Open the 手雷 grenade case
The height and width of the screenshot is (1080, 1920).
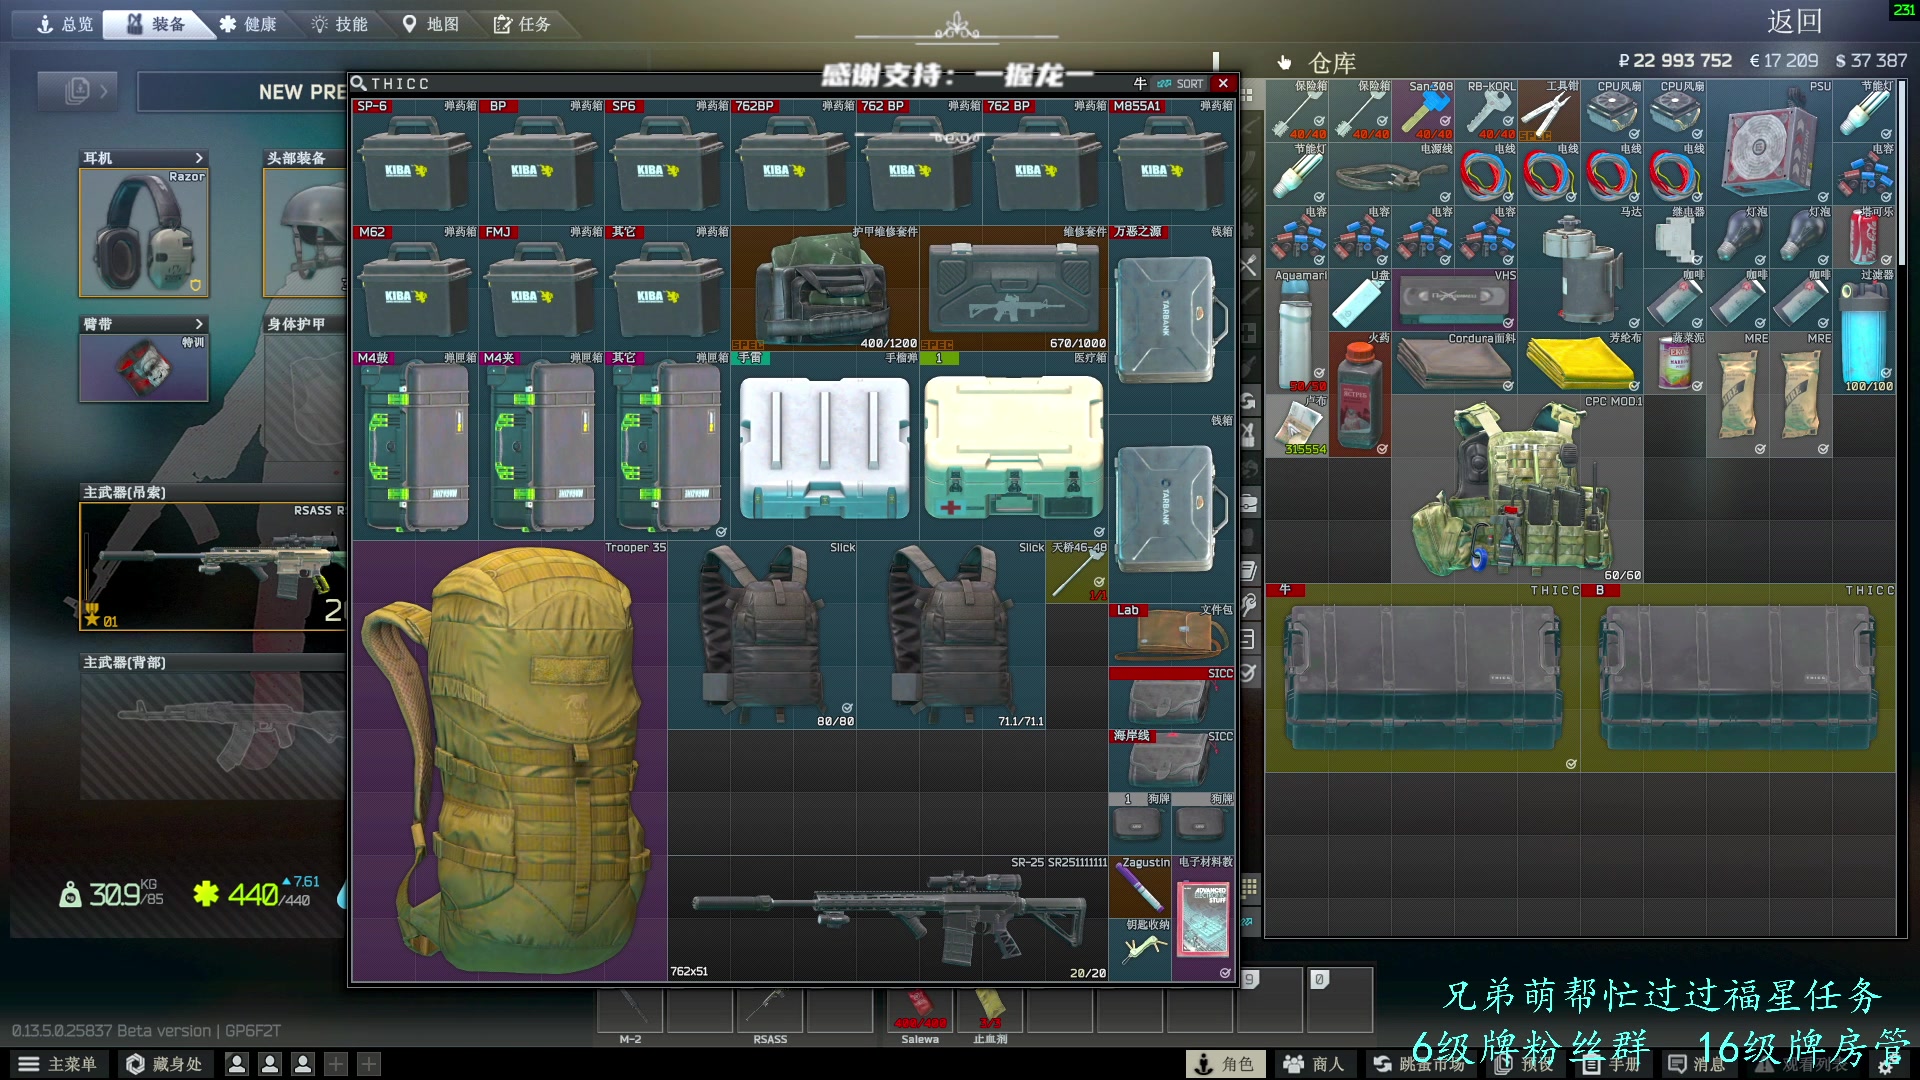tap(825, 445)
